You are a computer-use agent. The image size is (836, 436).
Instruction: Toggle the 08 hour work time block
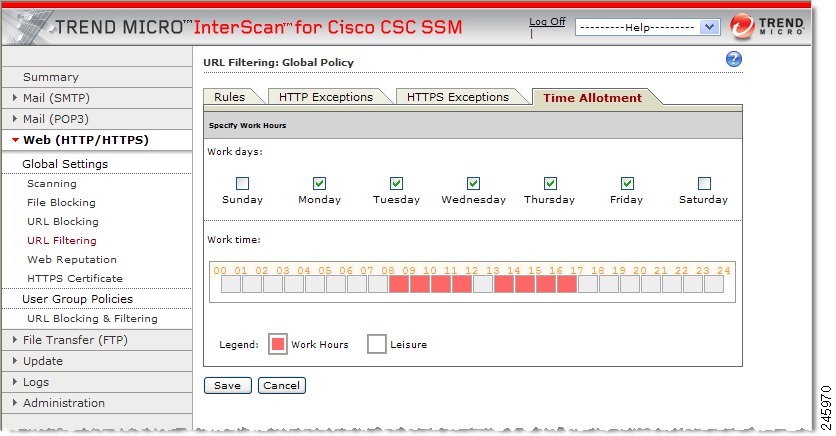(x=399, y=284)
